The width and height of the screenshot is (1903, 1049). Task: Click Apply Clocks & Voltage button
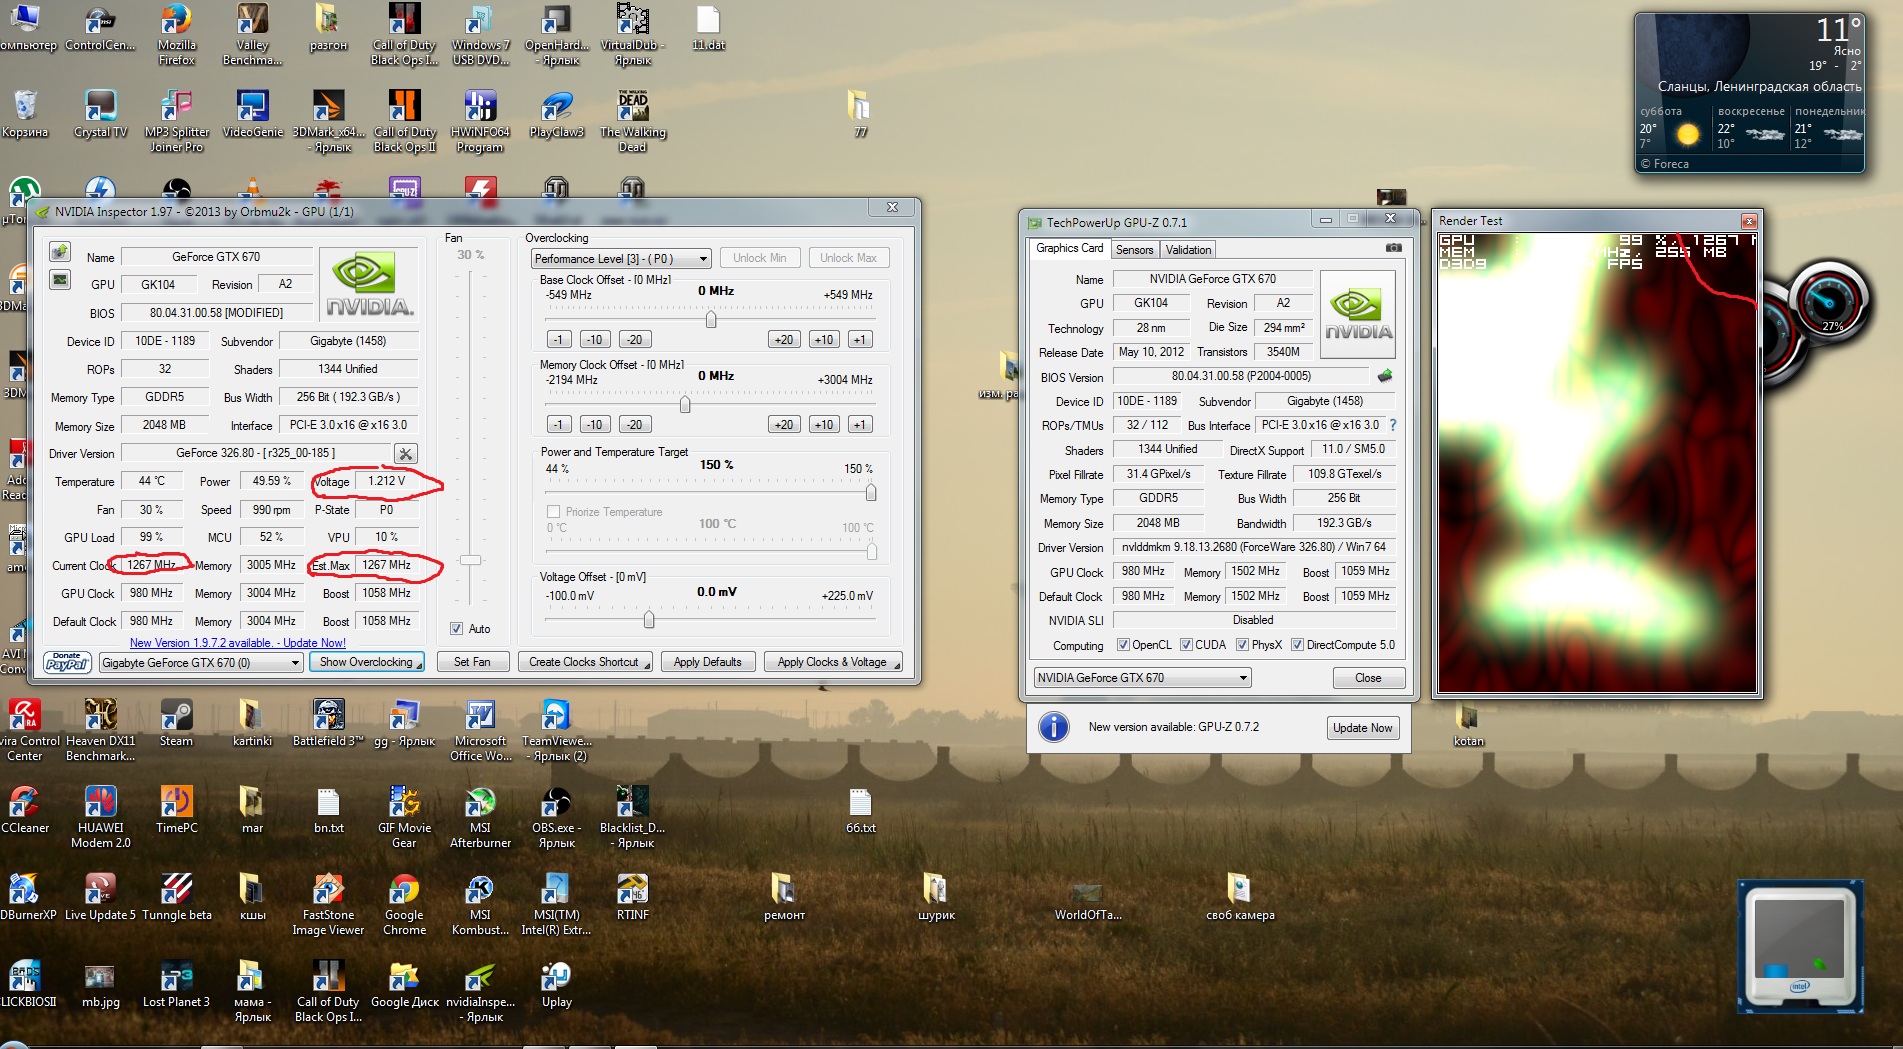(x=832, y=662)
